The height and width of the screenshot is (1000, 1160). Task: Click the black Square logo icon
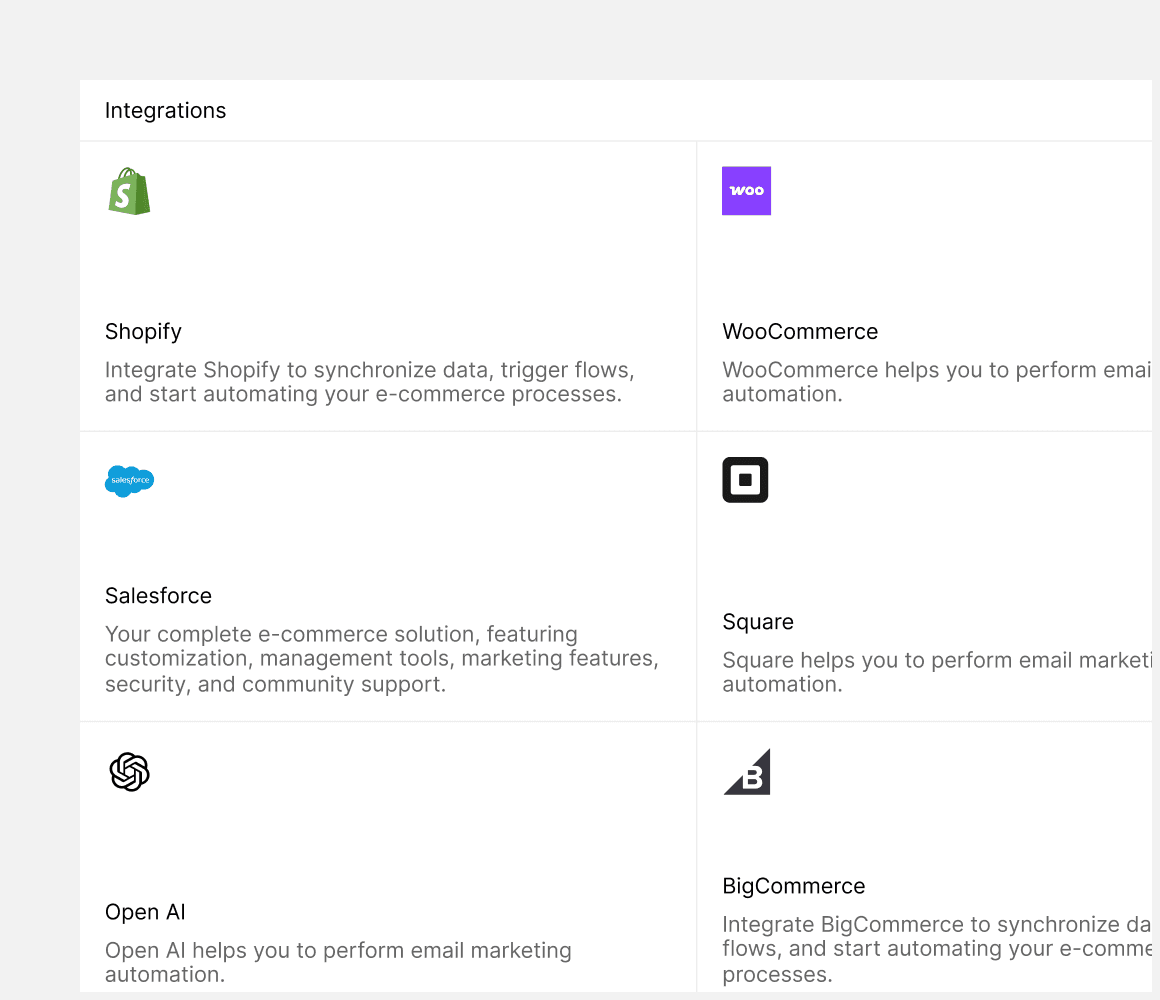coord(745,480)
